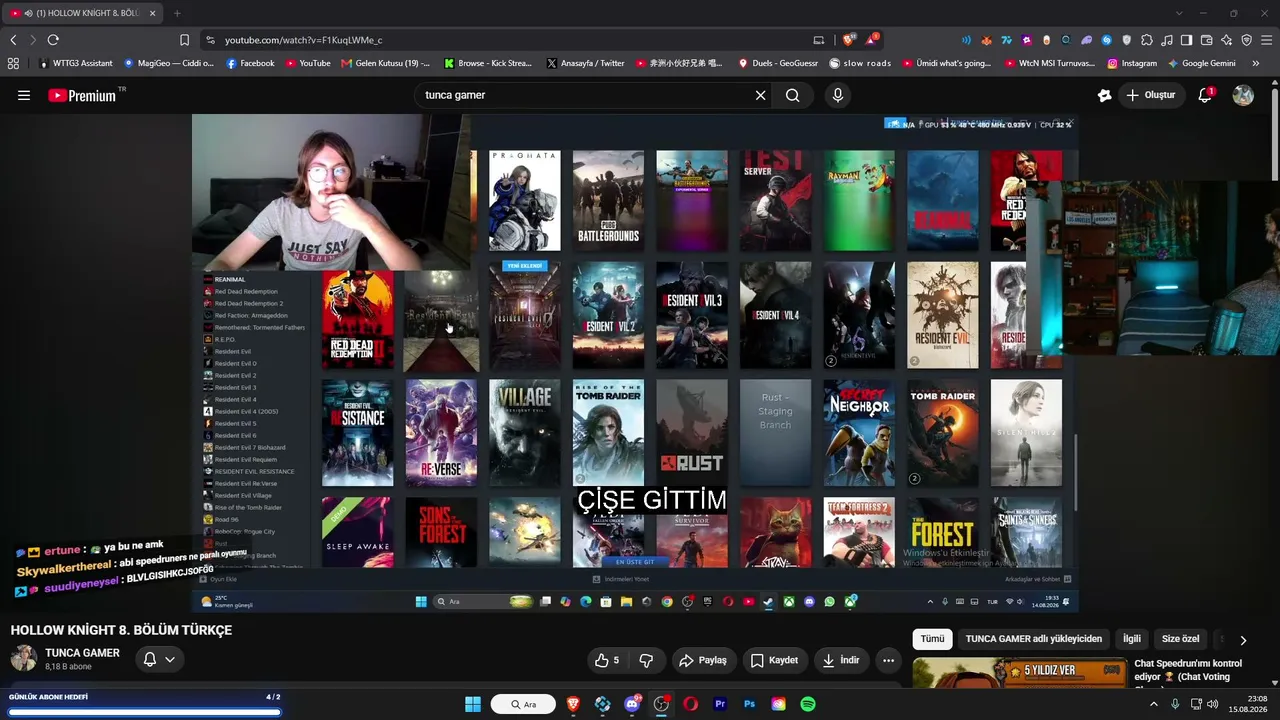Clear the search box with the X
Screen dimensions: 1280x720
760,95
